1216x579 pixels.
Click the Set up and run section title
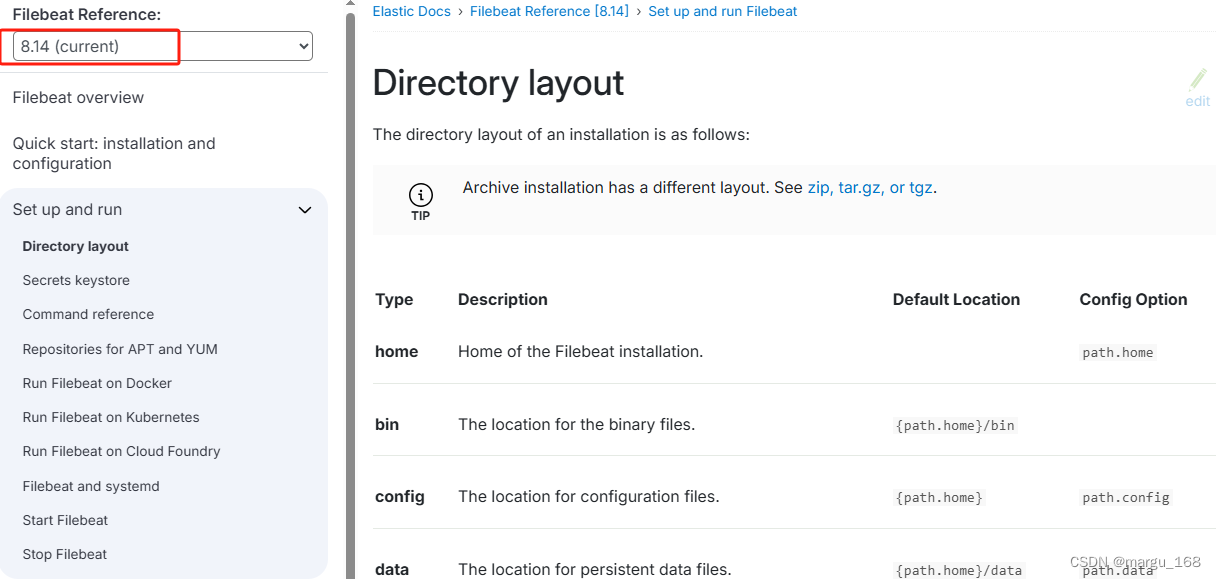pyautogui.click(x=67, y=209)
